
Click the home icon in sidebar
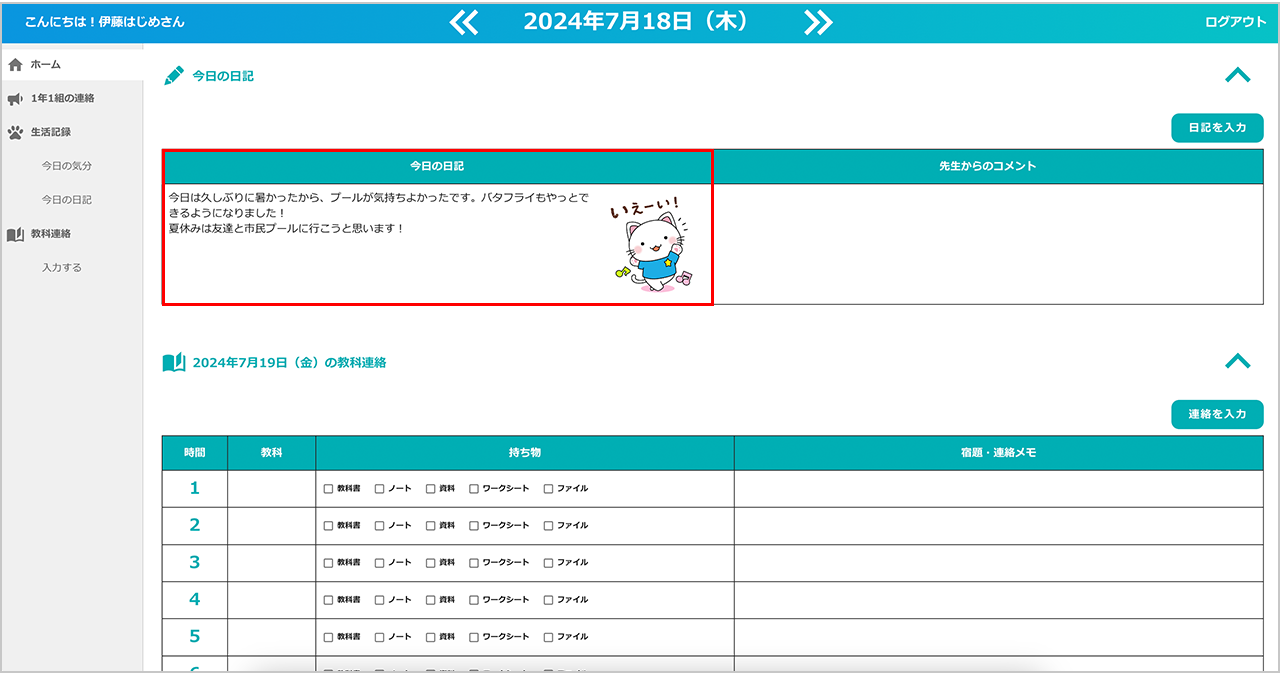tap(15, 65)
